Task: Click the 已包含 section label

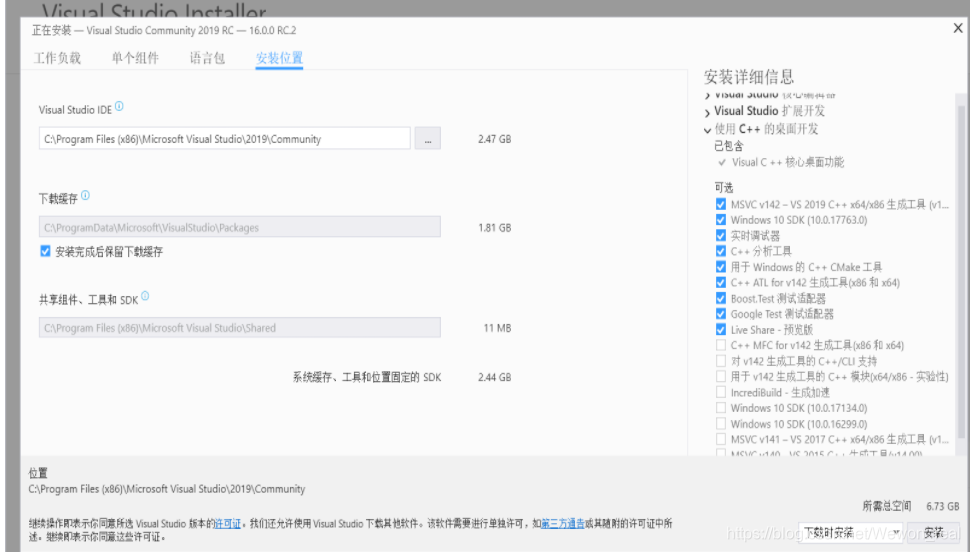Action: 729,146
